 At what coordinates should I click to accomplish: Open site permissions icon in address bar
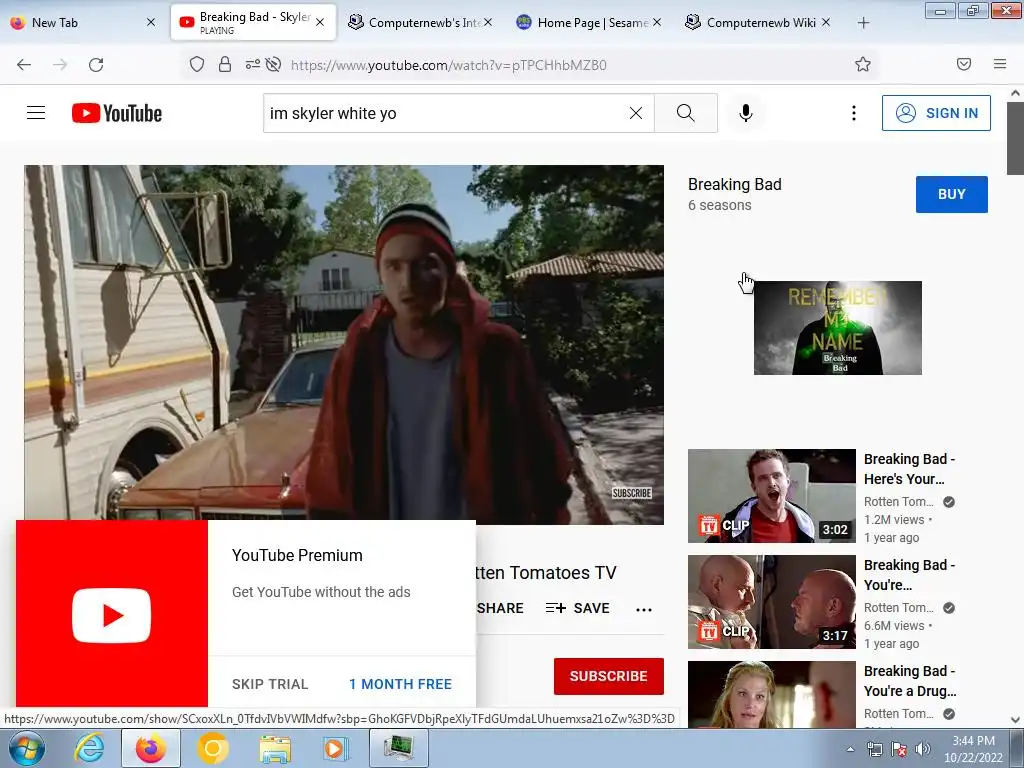(x=252, y=65)
